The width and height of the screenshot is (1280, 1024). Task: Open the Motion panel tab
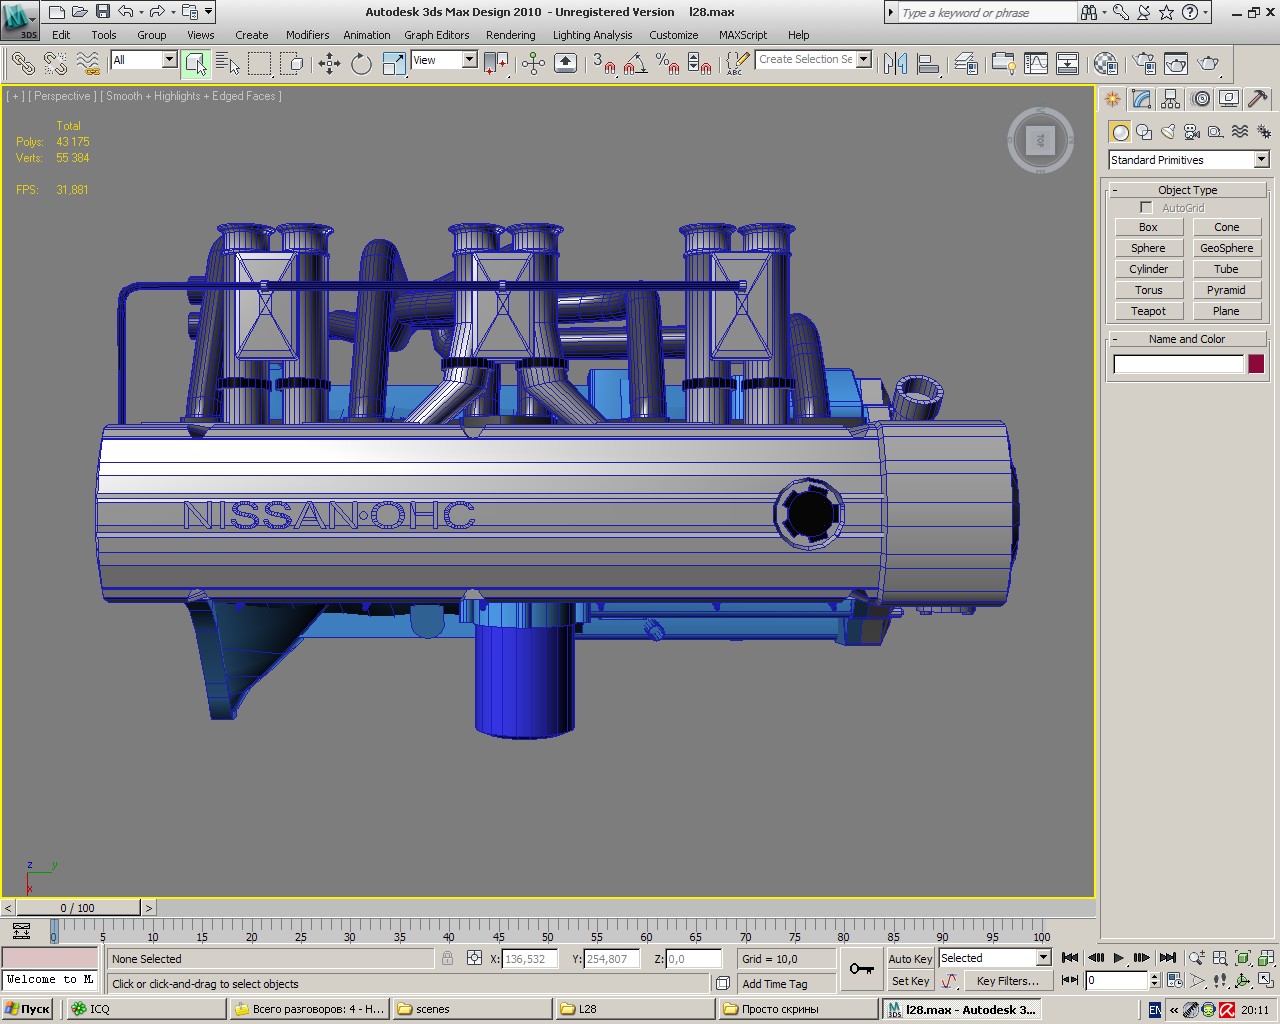click(1201, 99)
